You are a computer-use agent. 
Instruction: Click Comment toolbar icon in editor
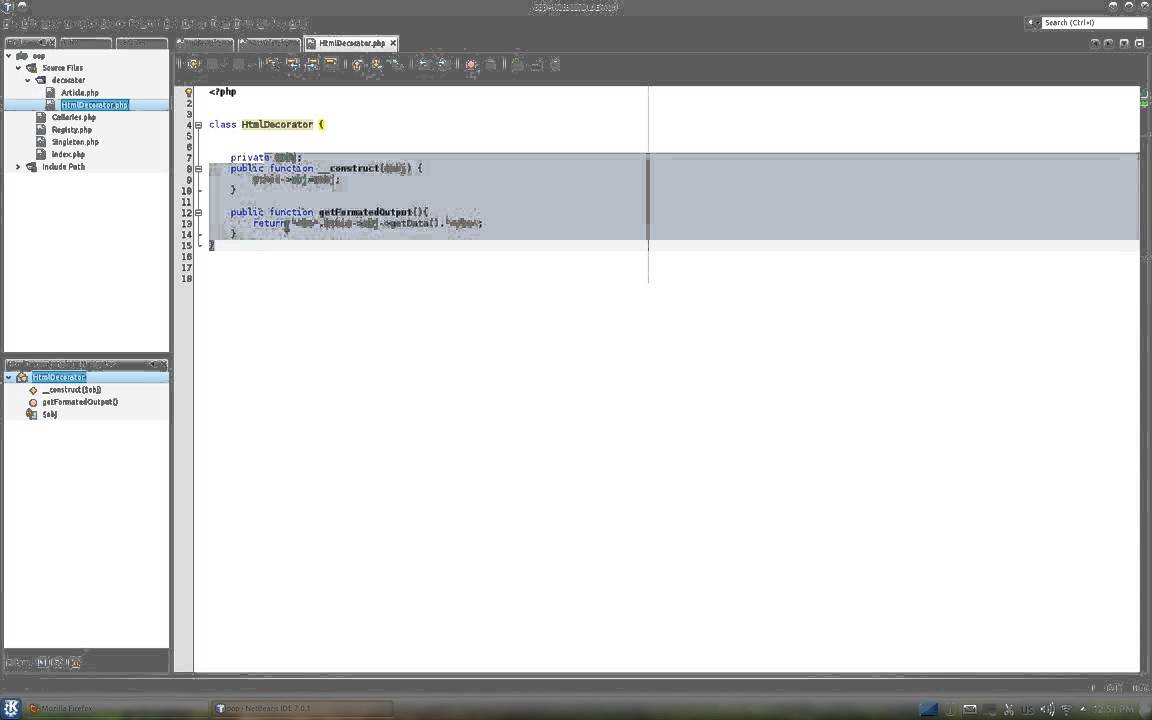pos(517,65)
